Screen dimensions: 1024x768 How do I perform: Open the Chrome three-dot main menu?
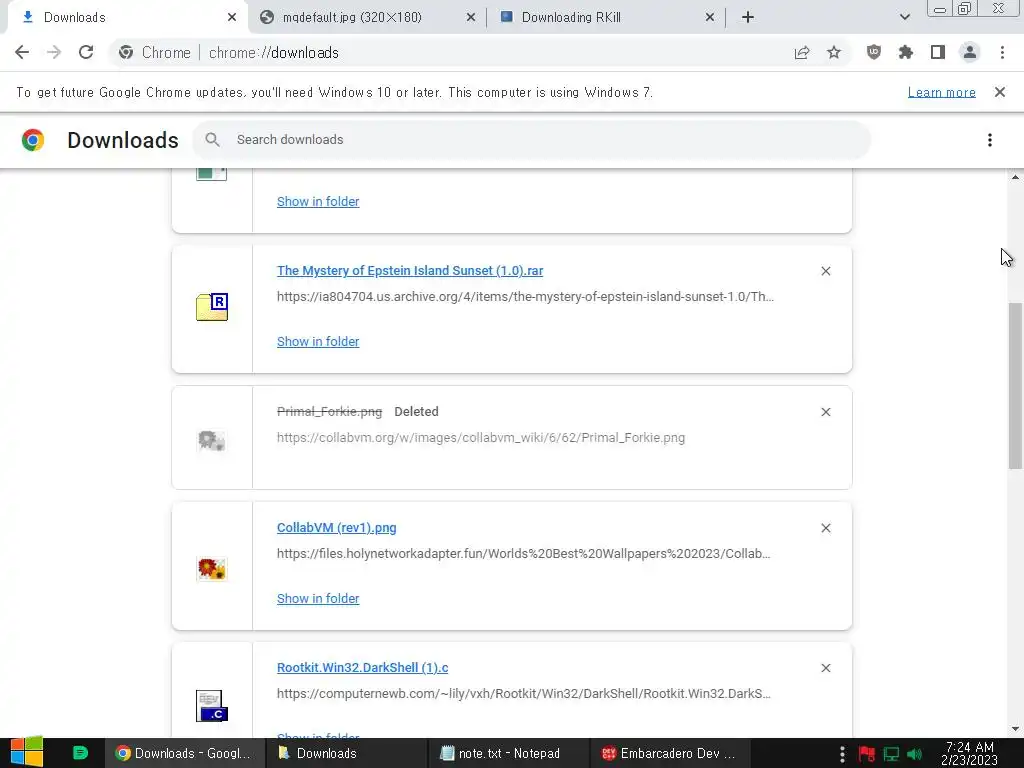(x=1002, y=52)
